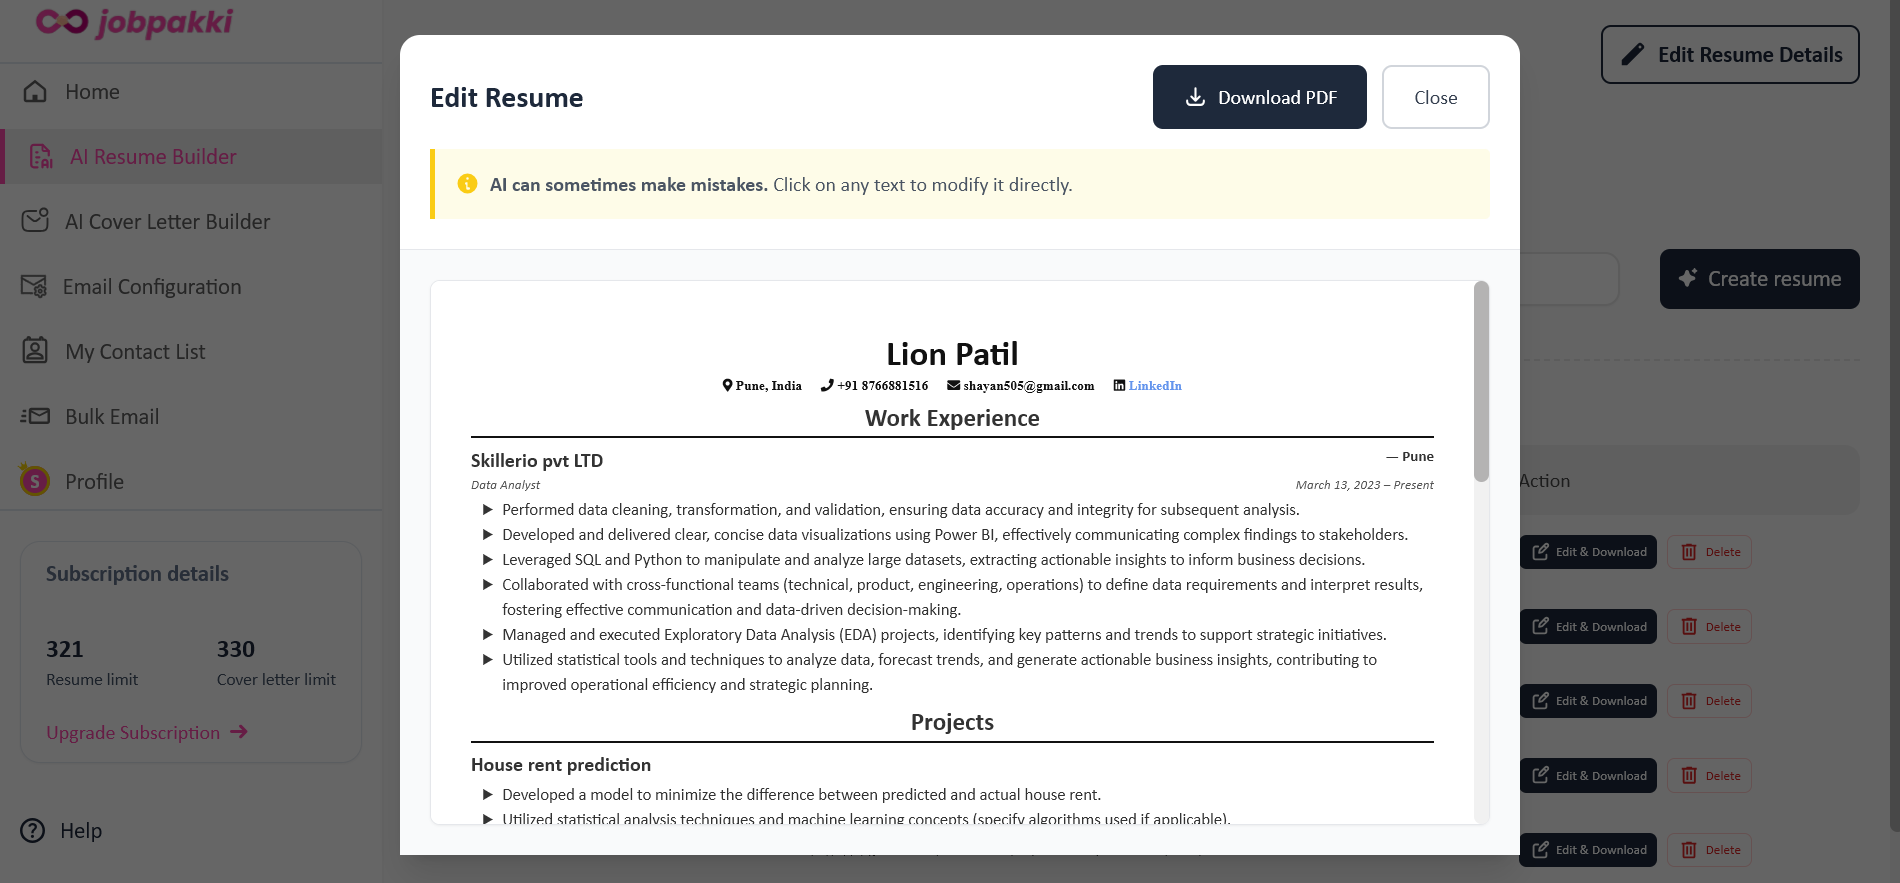Click the My Contact List icon
Viewport: 1900px width, 883px height.
click(35, 351)
